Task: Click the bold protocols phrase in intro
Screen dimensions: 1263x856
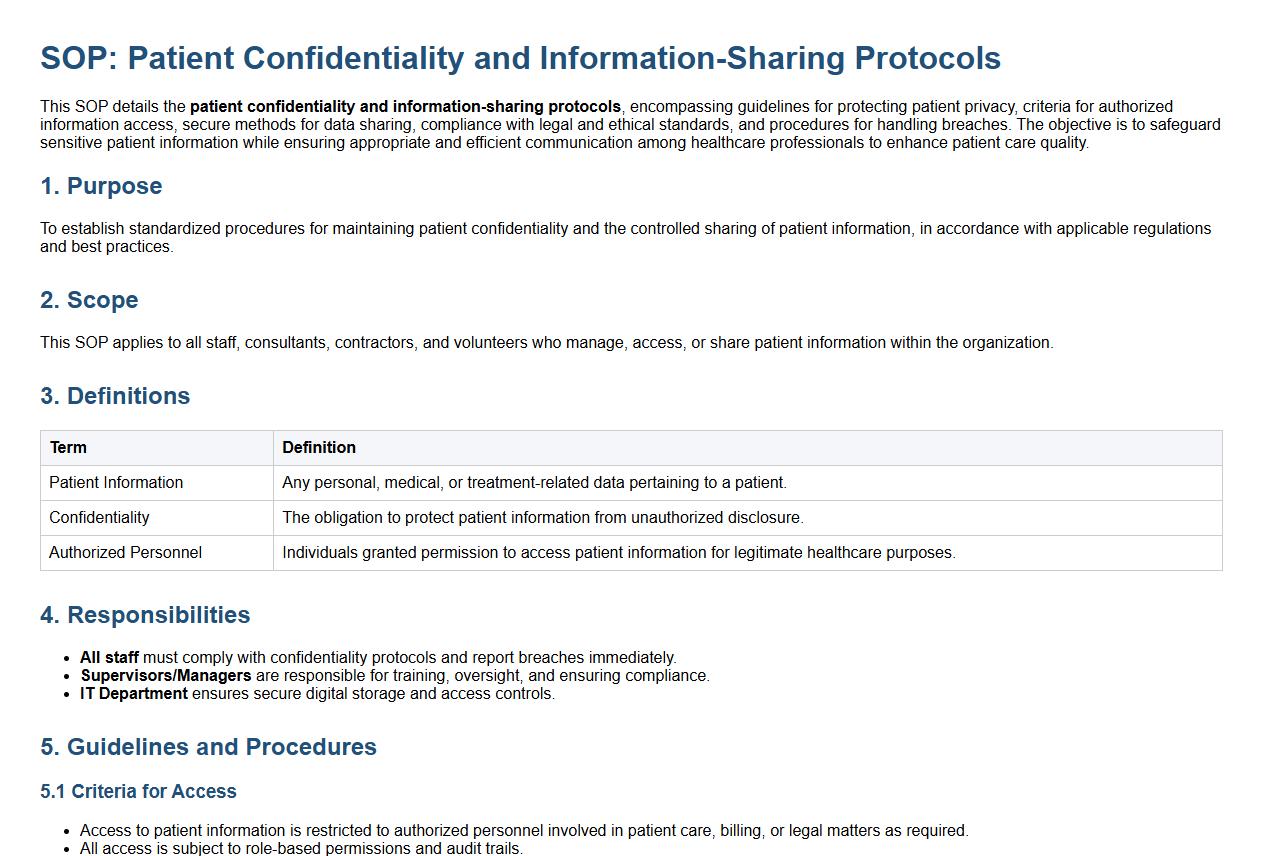Action: point(405,107)
